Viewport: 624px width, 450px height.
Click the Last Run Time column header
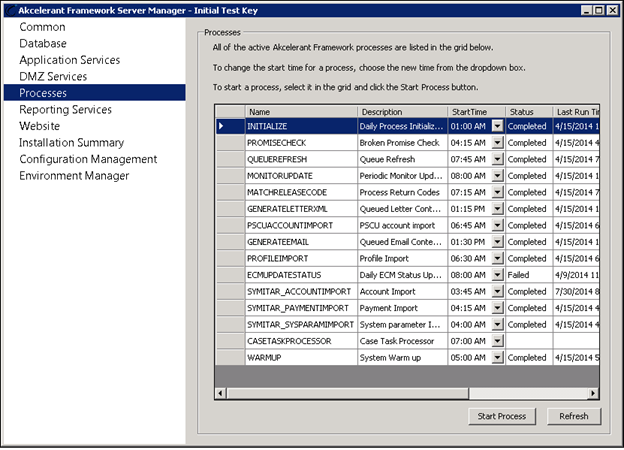tap(576, 112)
